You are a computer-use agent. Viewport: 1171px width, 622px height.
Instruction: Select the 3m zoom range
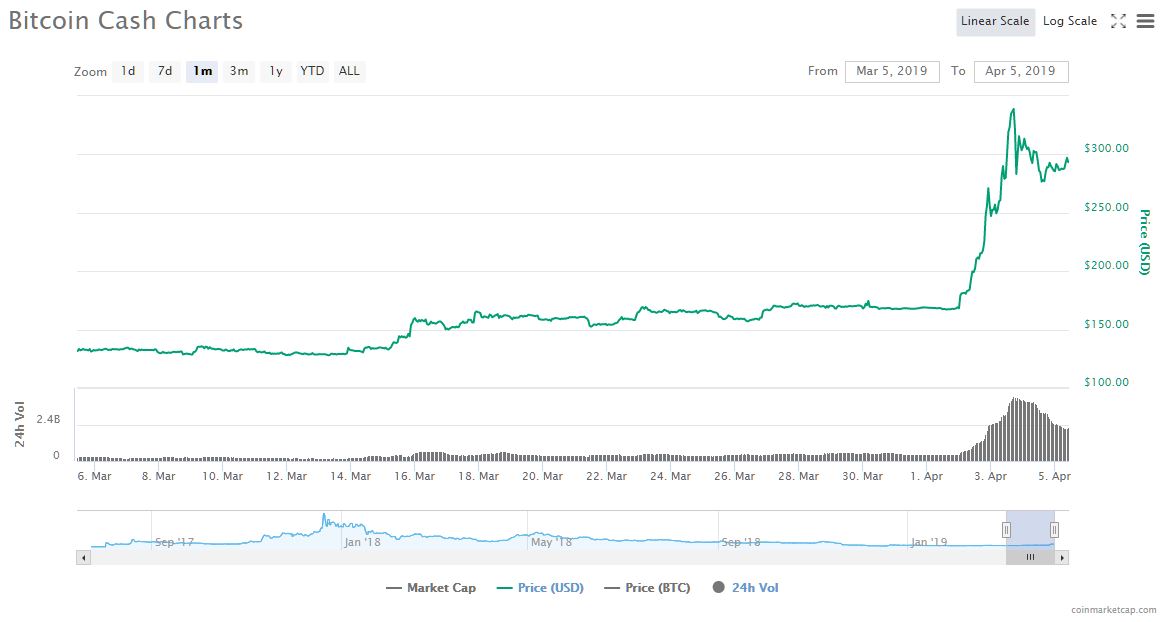(239, 71)
